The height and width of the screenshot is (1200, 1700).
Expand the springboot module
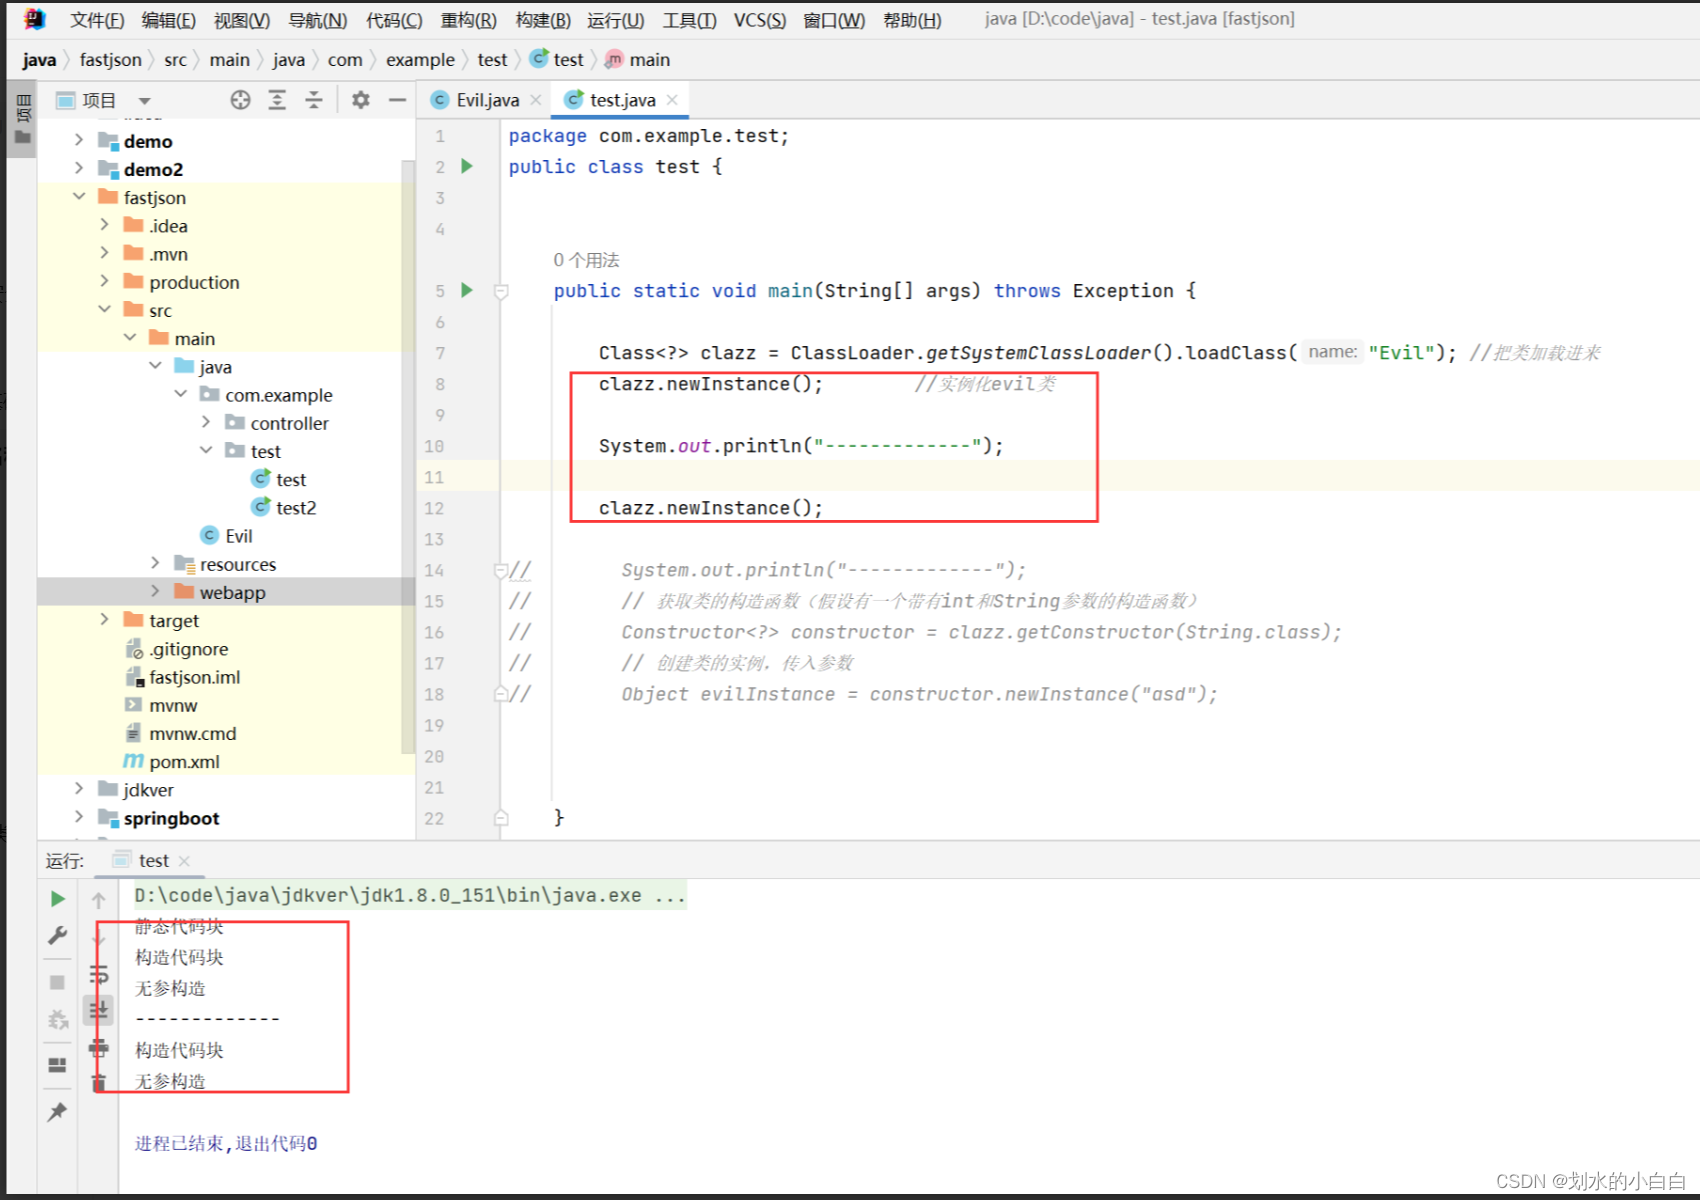79,817
